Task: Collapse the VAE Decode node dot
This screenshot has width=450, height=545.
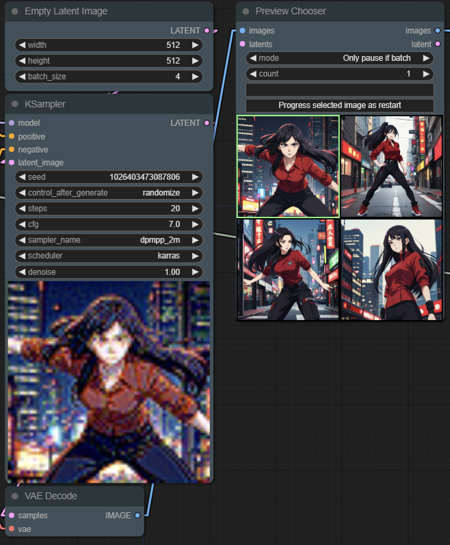Action: point(15,496)
